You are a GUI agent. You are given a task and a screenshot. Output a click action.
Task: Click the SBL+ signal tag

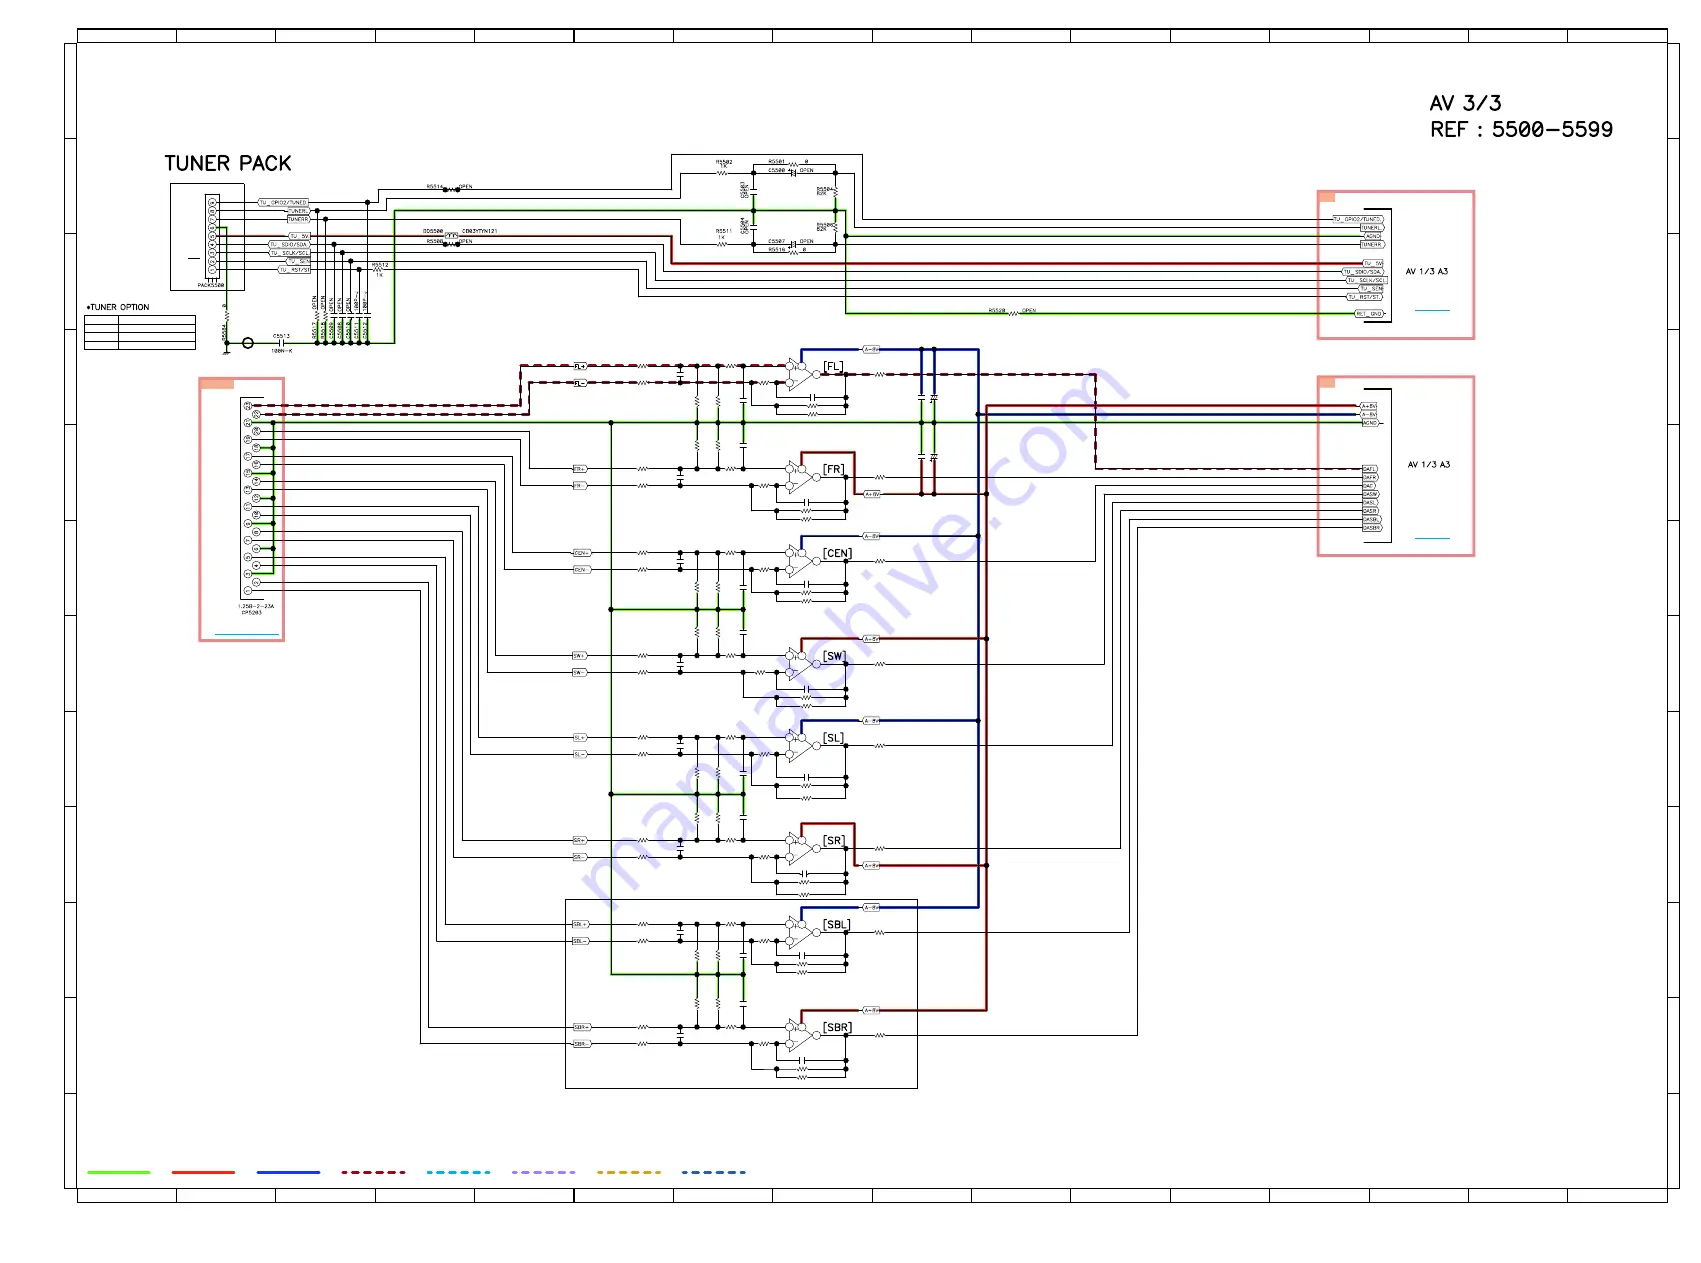click(580, 925)
